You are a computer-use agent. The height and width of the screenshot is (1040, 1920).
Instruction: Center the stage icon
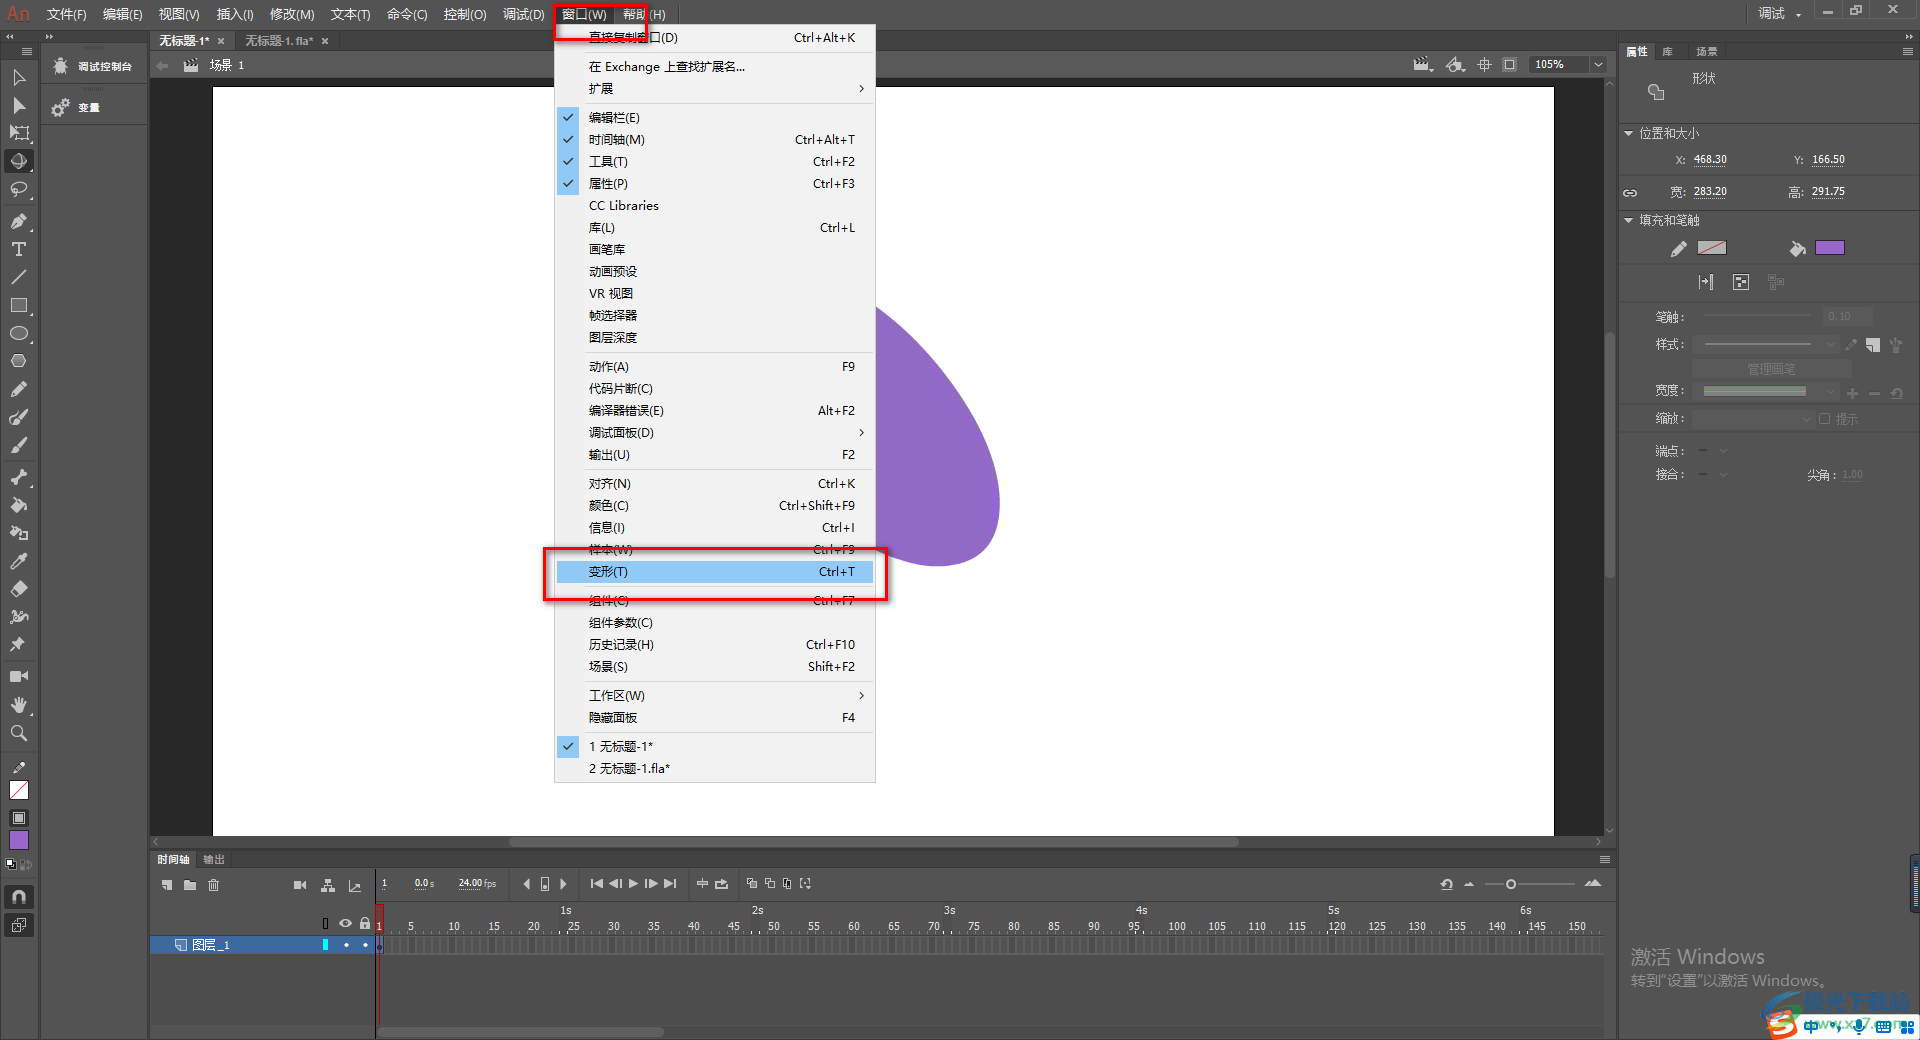click(x=1485, y=65)
